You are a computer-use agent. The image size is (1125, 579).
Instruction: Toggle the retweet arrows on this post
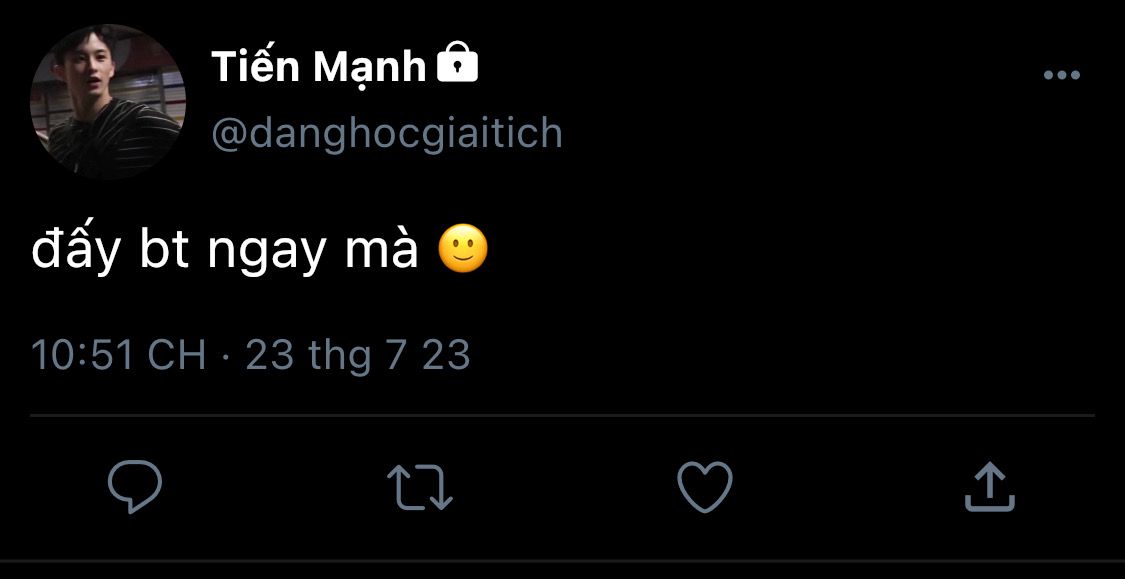[x=420, y=487]
